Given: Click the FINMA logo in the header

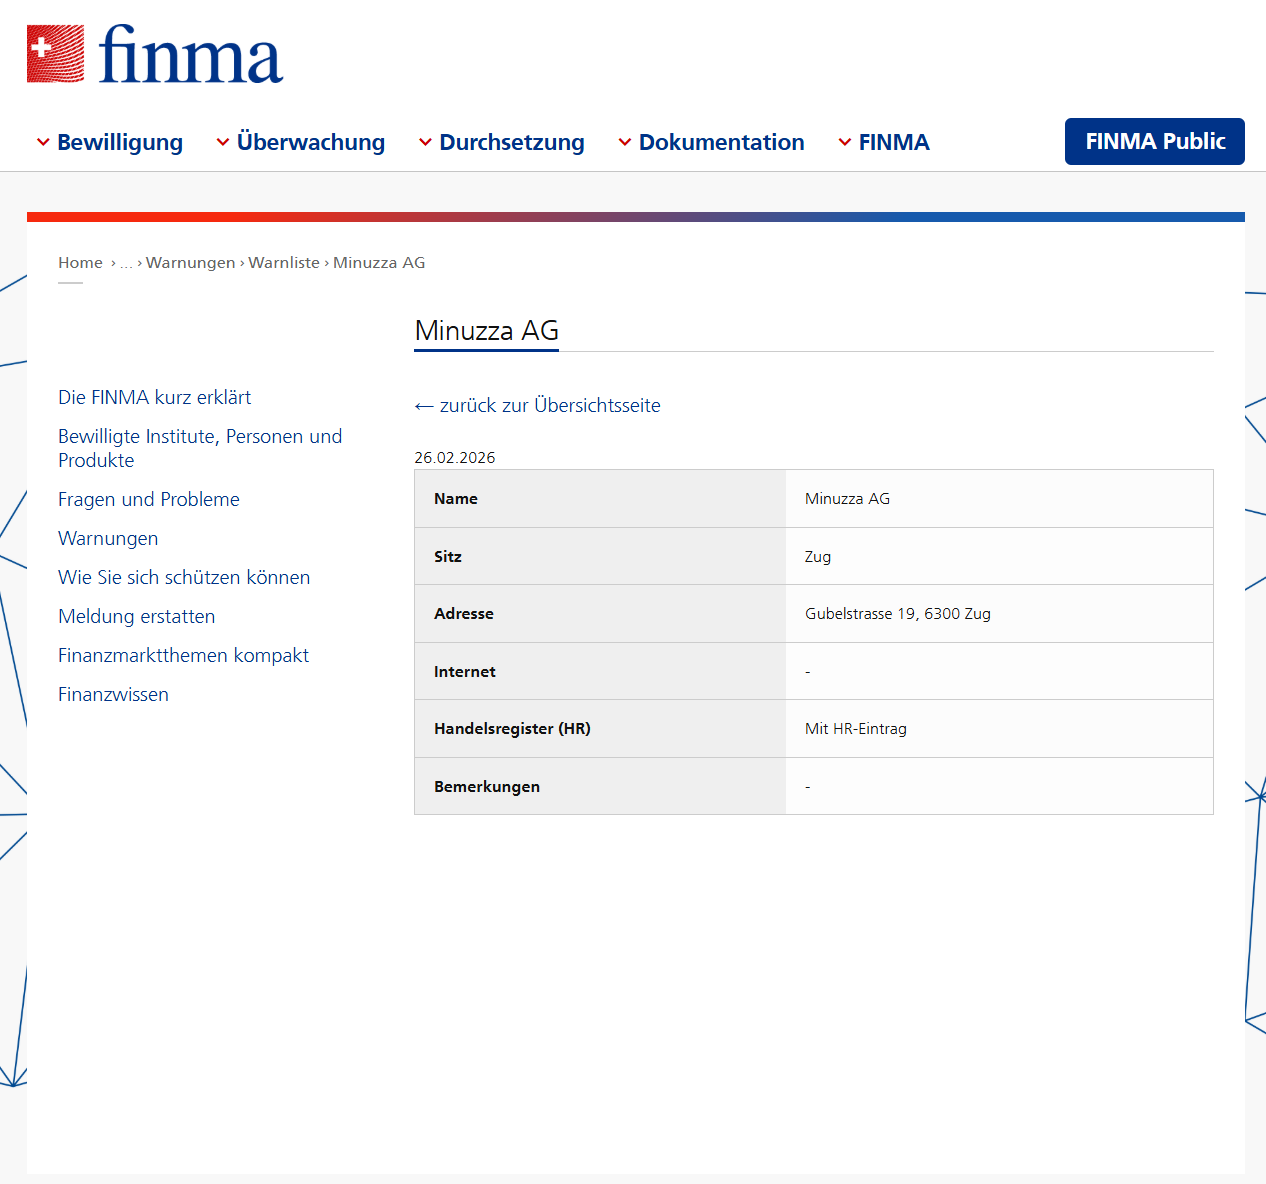Looking at the screenshot, I should 155,54.
